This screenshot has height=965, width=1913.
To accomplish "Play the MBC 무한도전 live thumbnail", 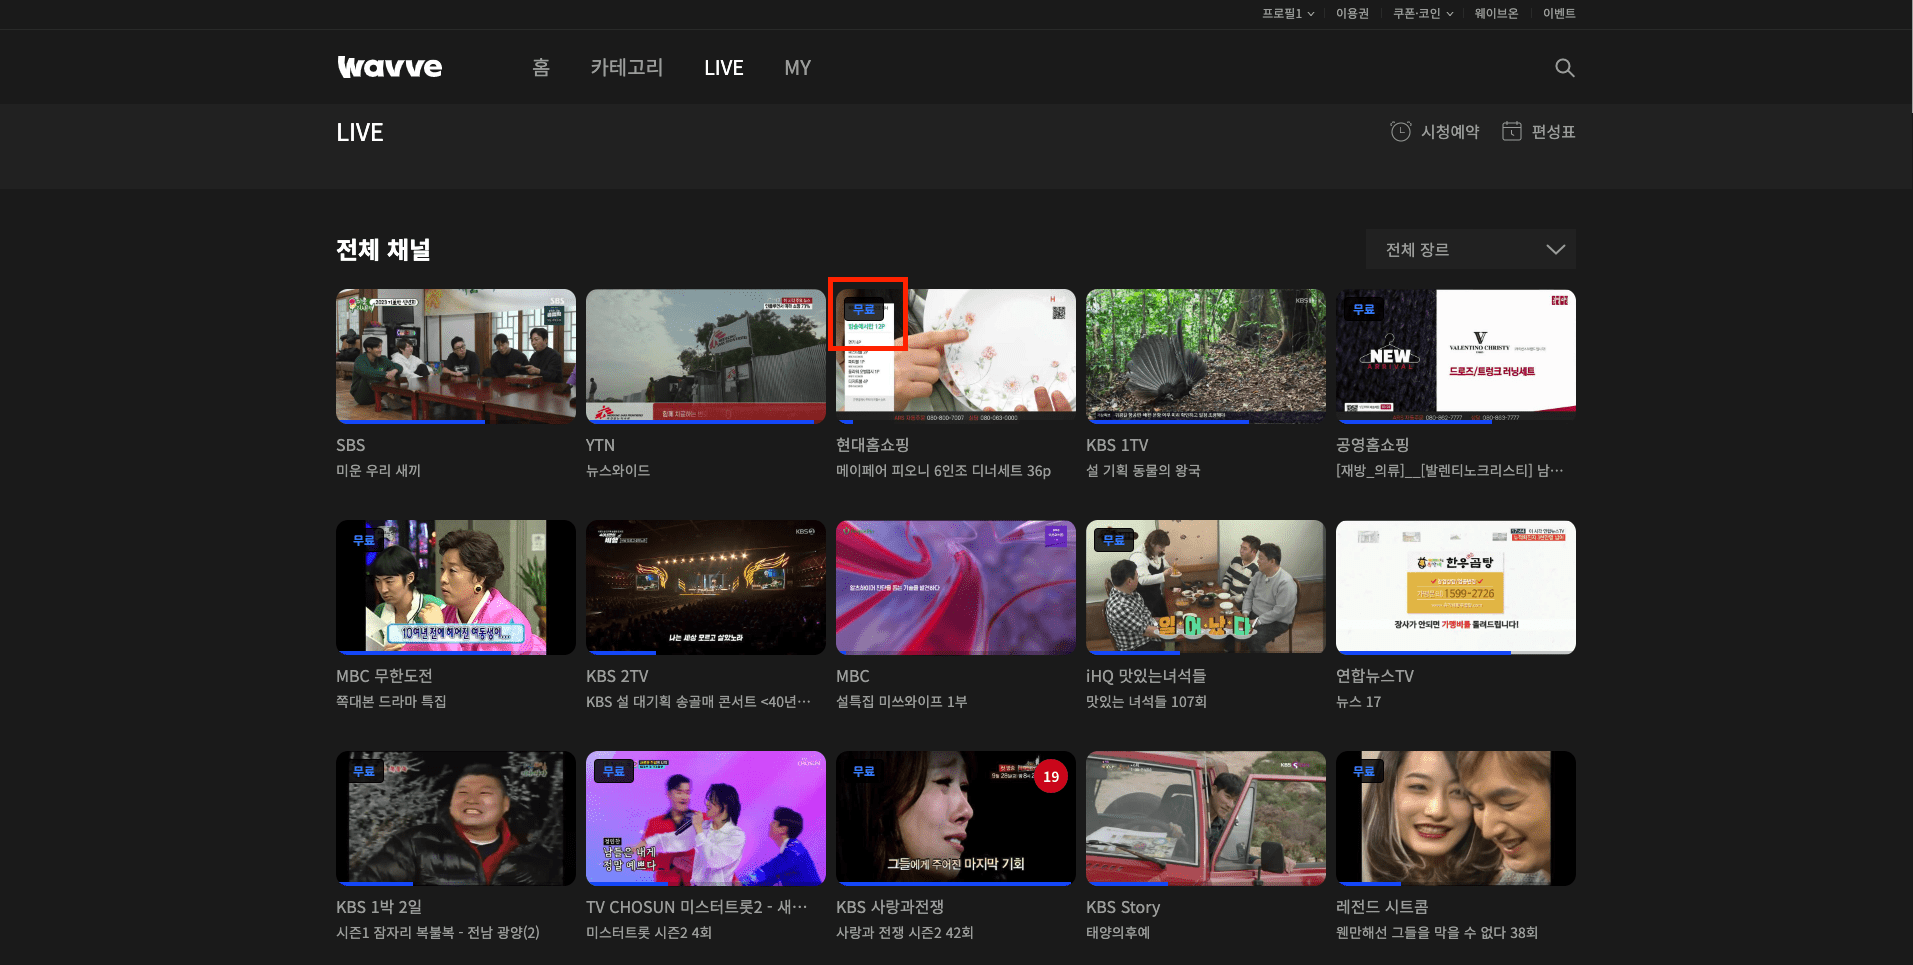I will click(456, 587).
